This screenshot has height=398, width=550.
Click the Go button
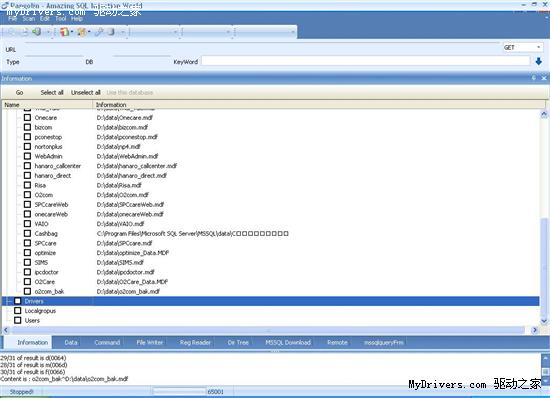(x=20, y=93)
